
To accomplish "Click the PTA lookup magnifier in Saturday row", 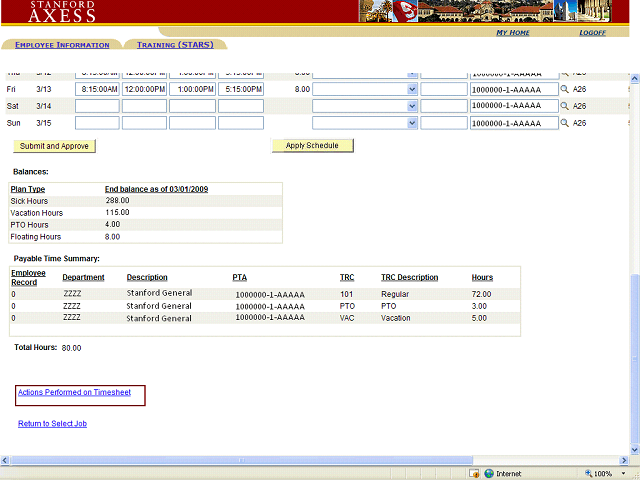I will [564, 106].
